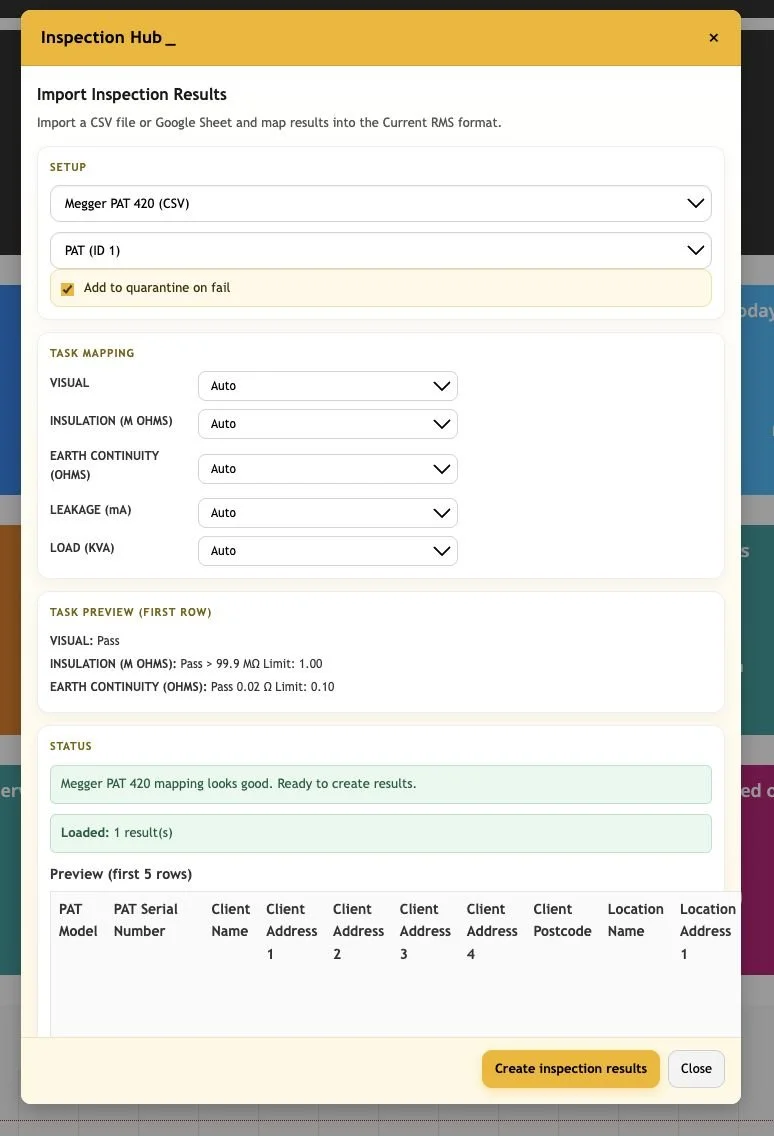Open the Megger PAT 420 (CSV) dropdown
The image size is (774, 1136).
tap(380, 204)
